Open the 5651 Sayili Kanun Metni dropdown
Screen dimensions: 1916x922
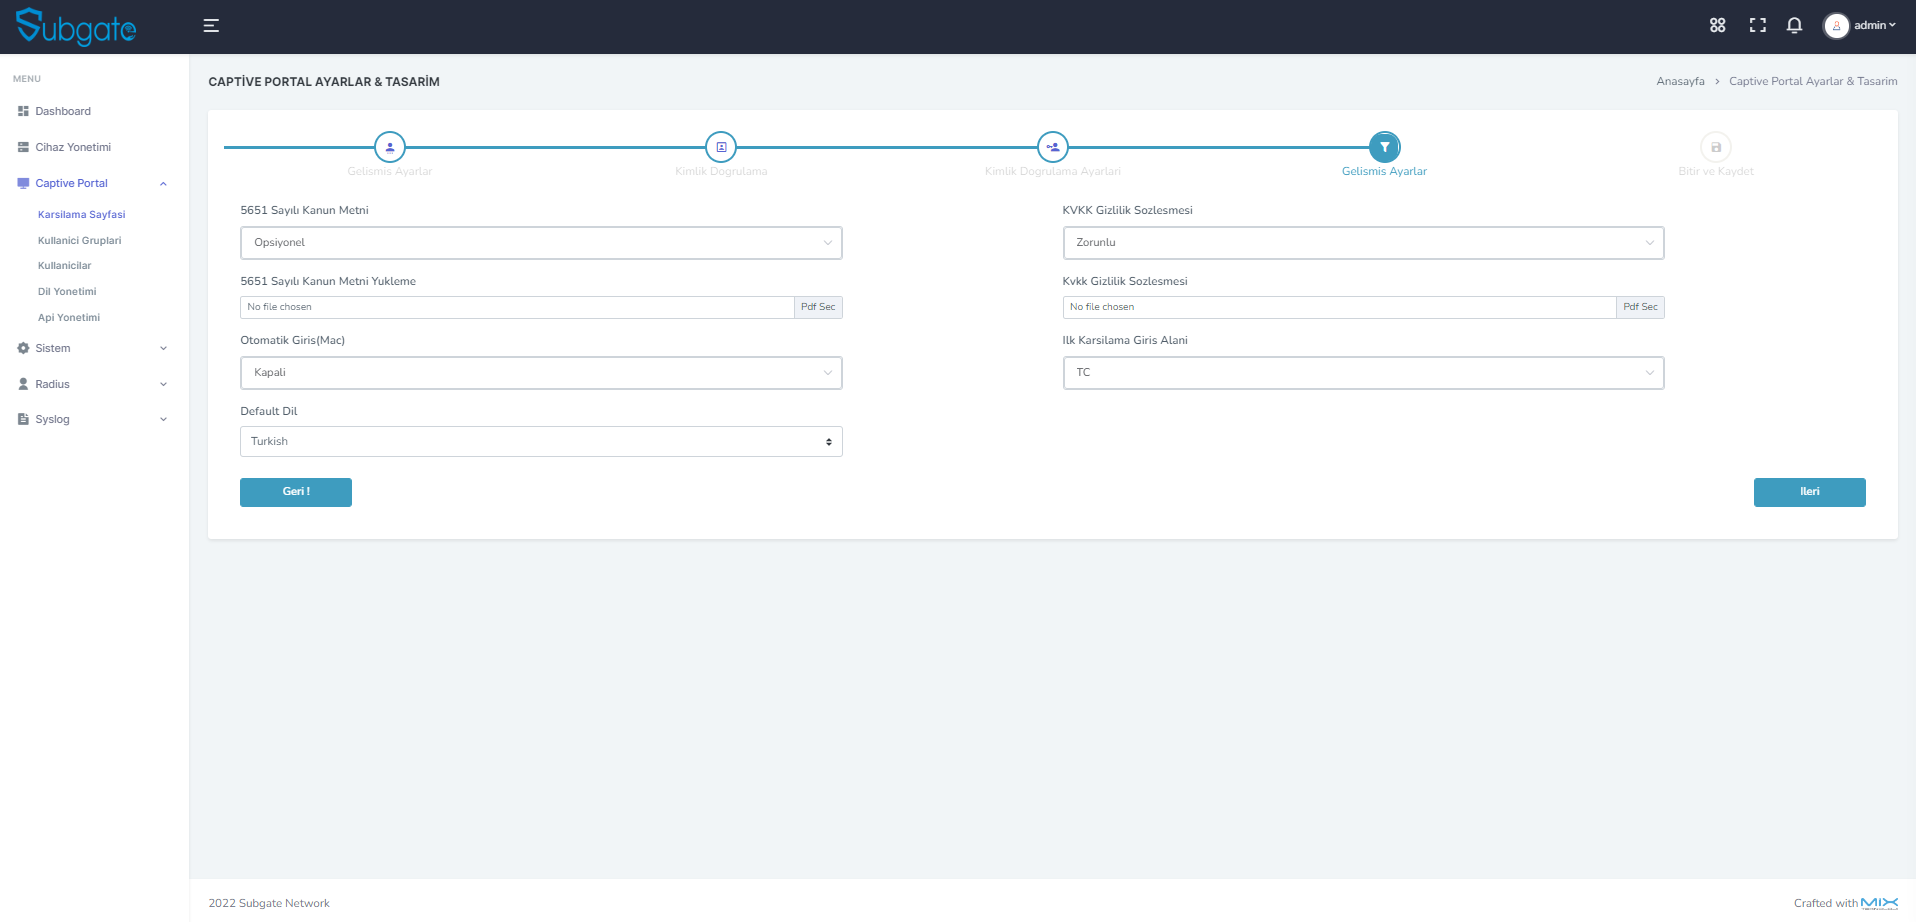[x=540, y=242]
